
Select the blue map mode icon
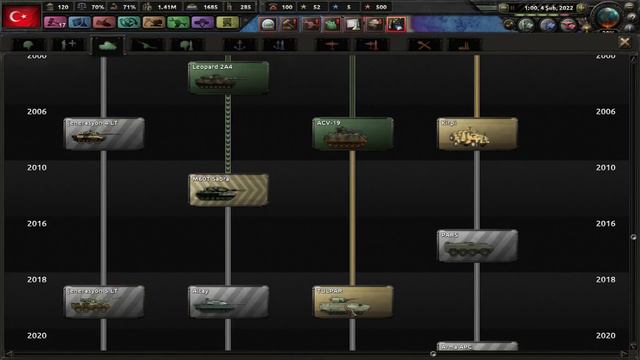click(x=547, y=25)
